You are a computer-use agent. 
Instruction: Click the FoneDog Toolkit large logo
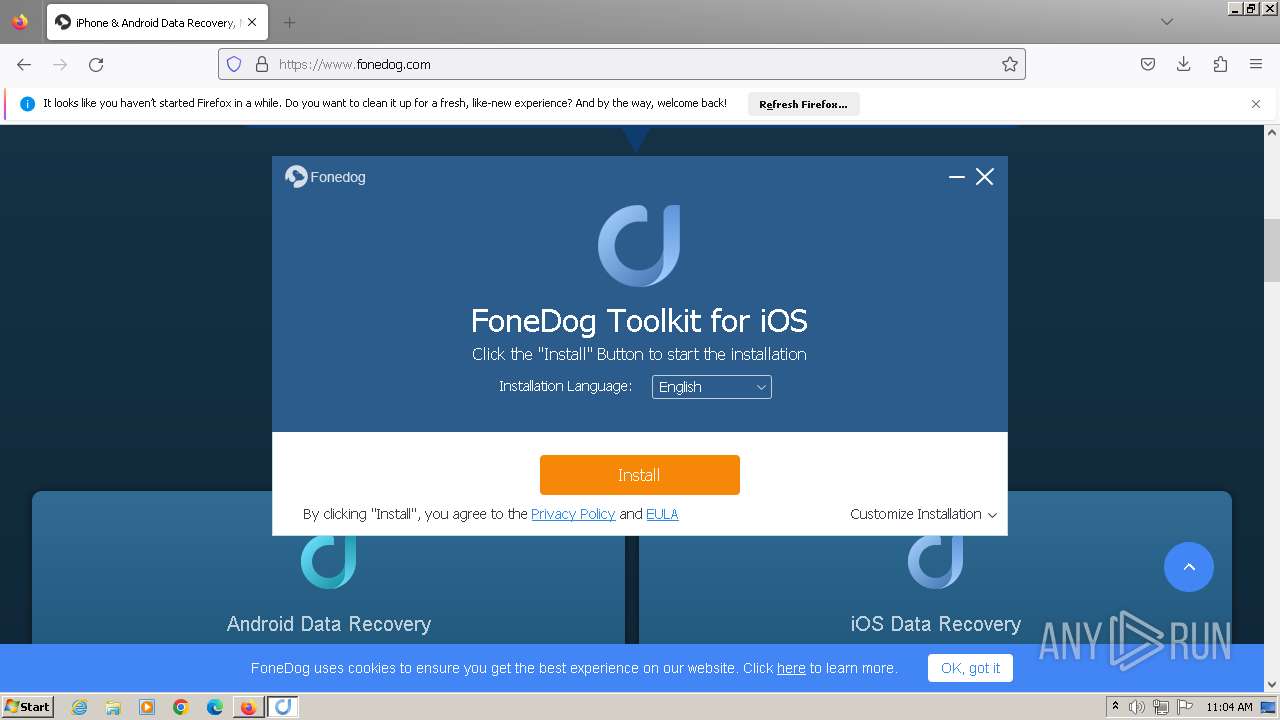click(x=639, y=246)
